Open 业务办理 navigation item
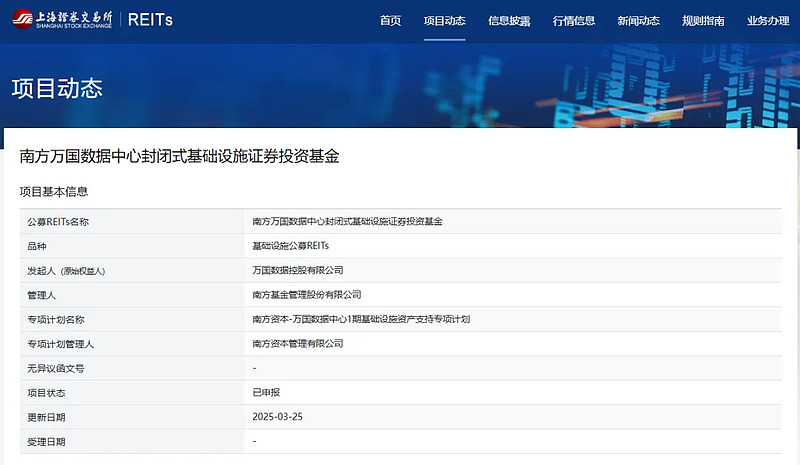 pos(768,21)
